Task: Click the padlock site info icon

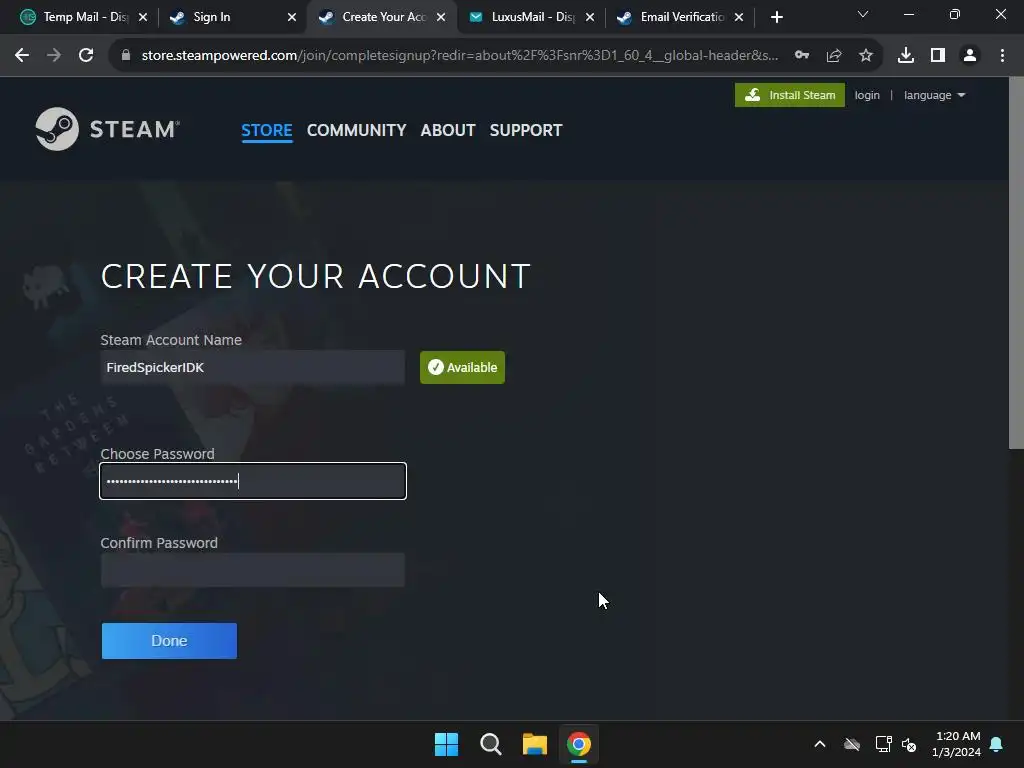Action: (125, 56)
